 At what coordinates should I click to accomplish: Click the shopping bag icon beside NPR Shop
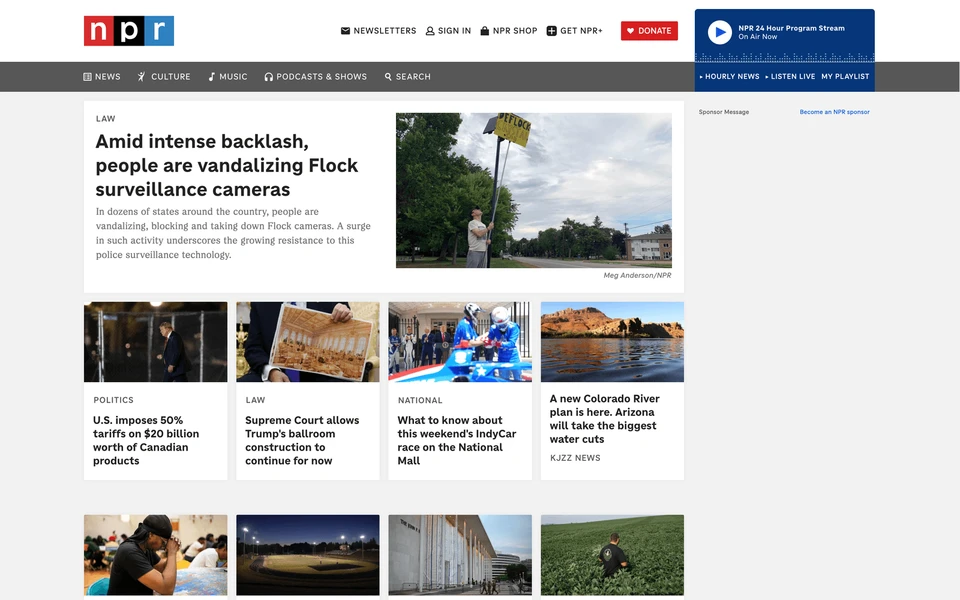(485, 31)
